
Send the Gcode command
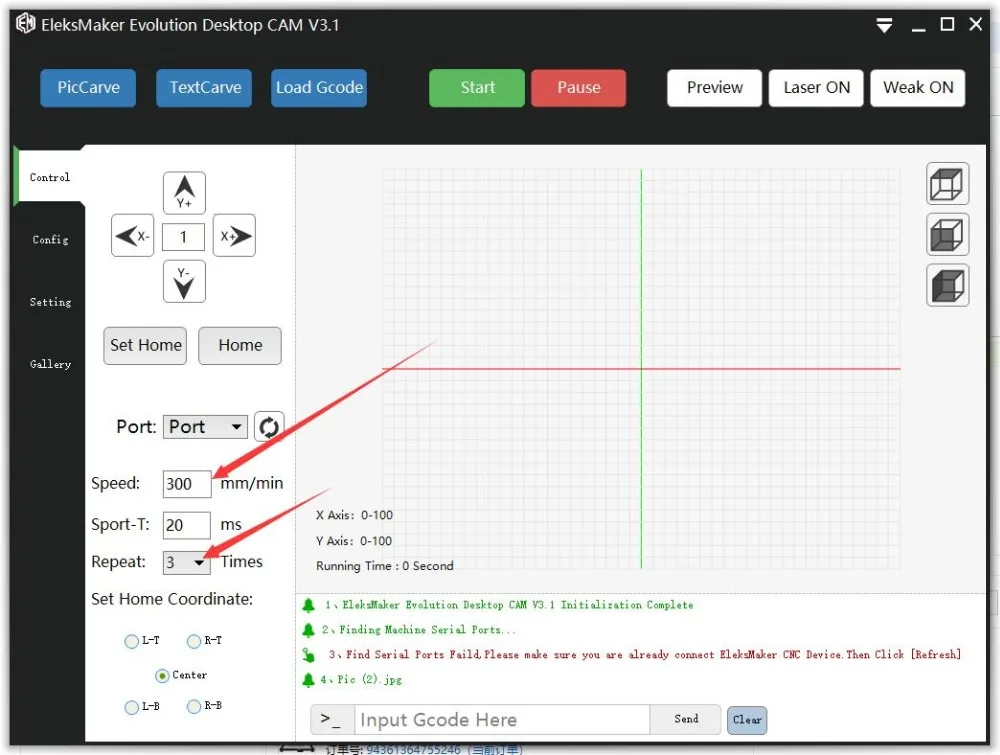(686, 719)
